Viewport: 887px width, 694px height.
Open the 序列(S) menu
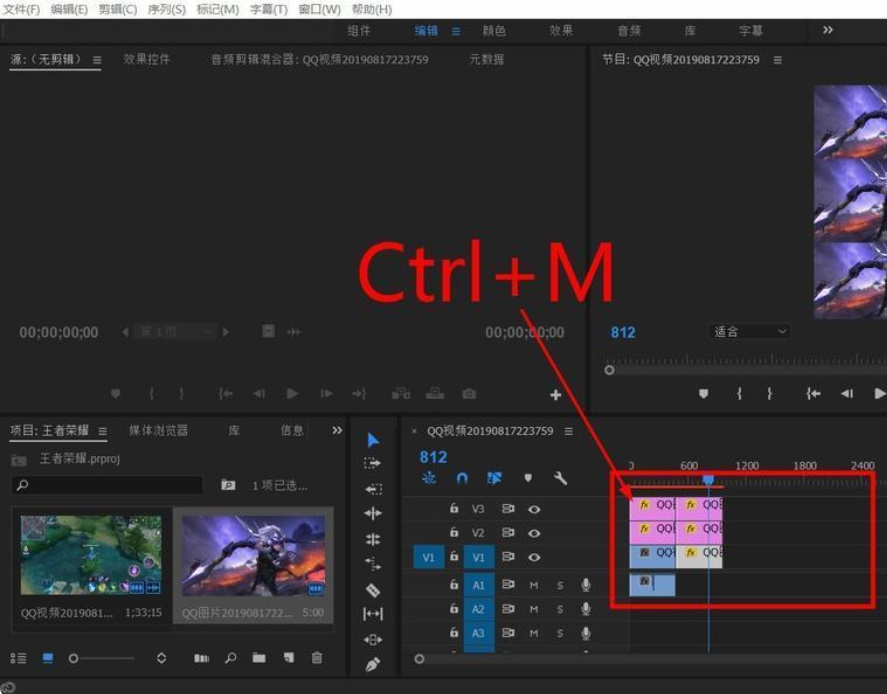(166, 9)
